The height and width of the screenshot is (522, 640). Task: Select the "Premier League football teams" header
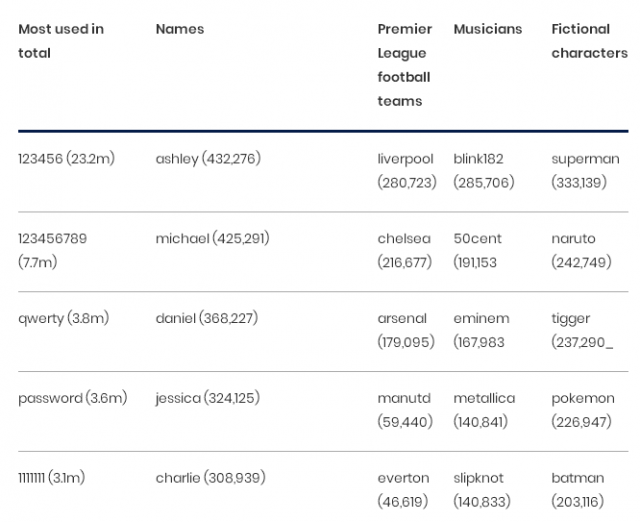tap(404, 65)
